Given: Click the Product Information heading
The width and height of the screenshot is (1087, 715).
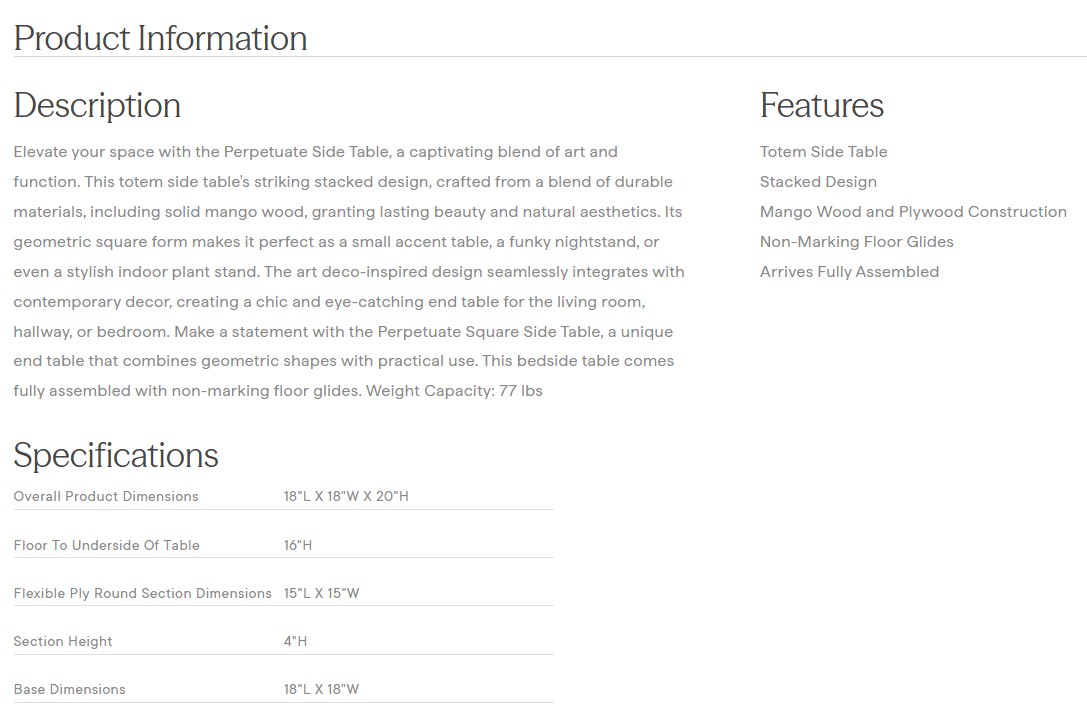Looking at the screenshot, I should pos(160,38).
